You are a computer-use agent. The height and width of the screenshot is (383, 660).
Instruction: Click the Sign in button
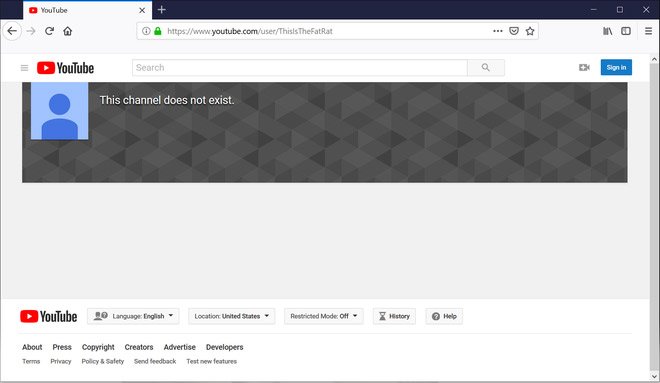616,67
